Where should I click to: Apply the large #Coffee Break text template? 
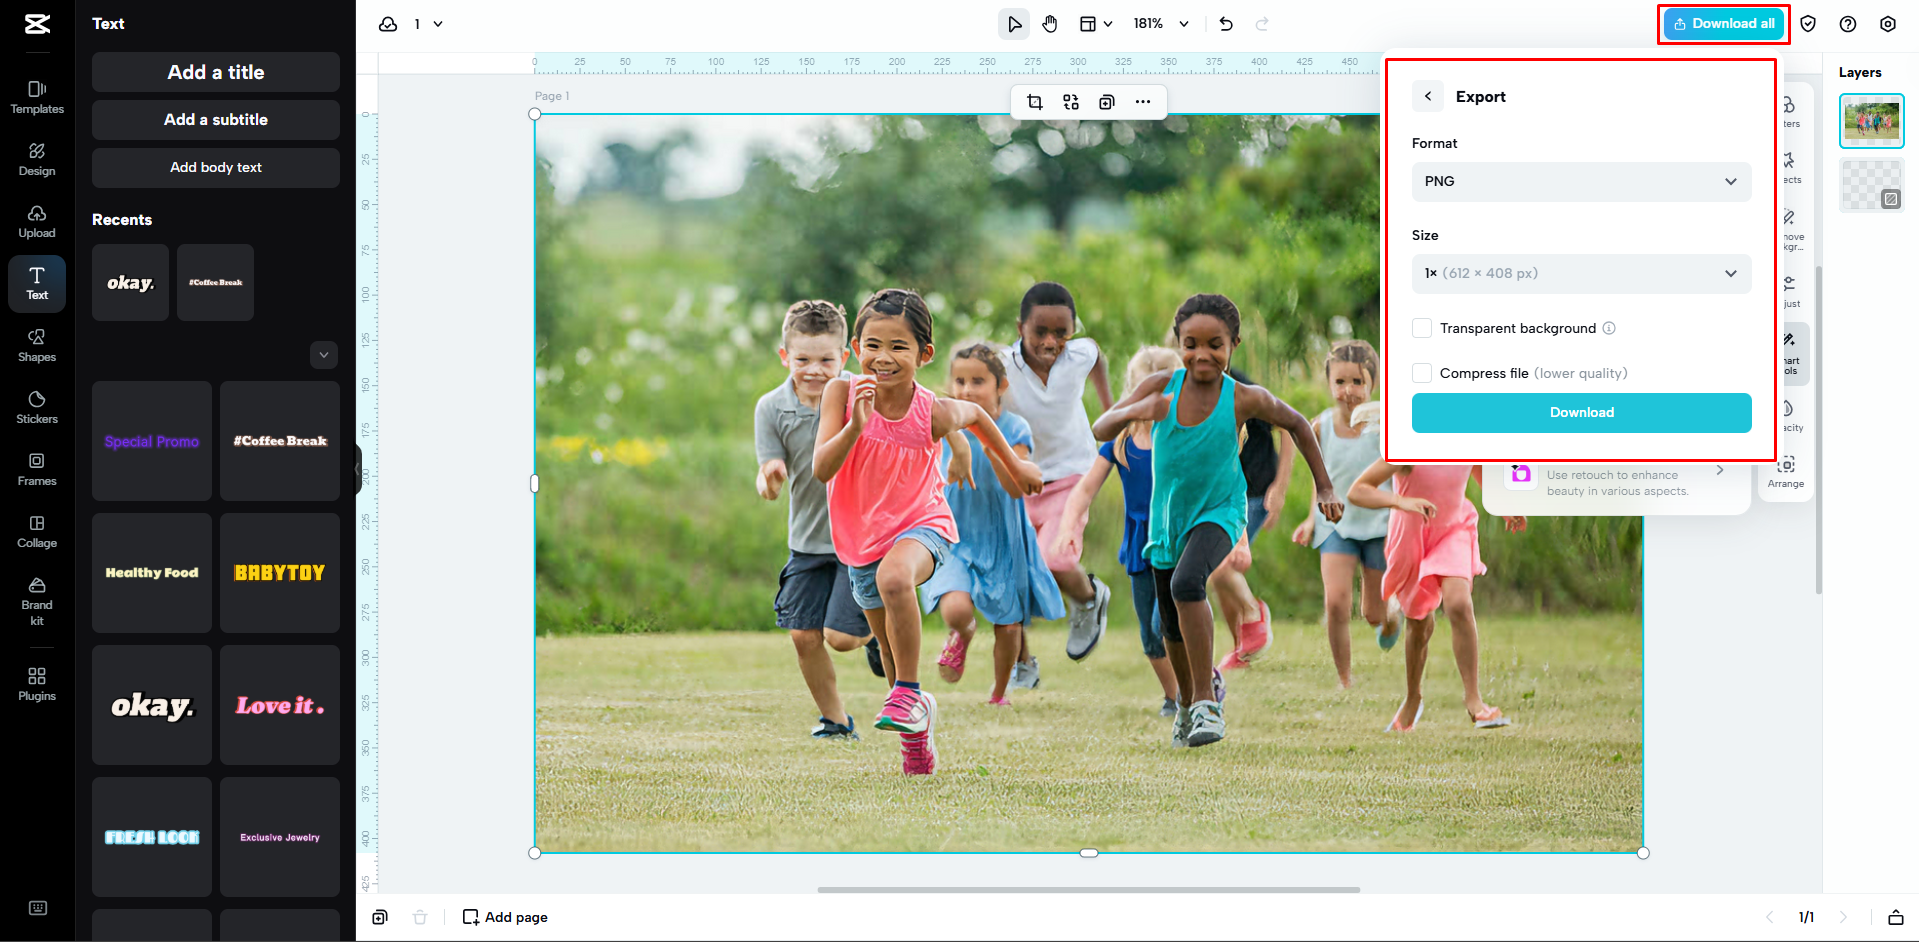[280, 441]
